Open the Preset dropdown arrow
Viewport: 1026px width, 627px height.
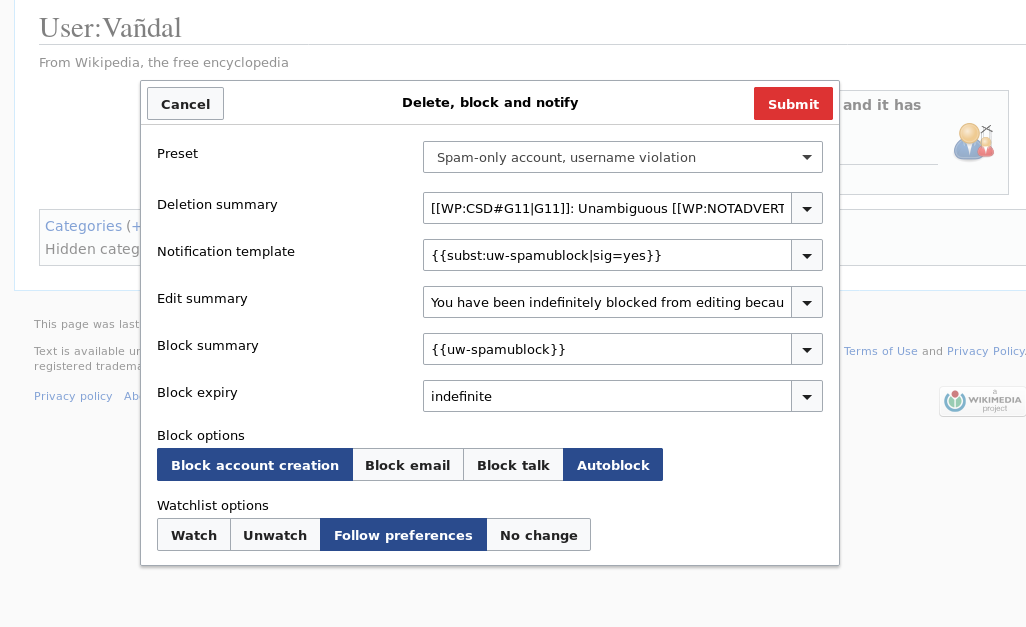[x=806, y=157]
